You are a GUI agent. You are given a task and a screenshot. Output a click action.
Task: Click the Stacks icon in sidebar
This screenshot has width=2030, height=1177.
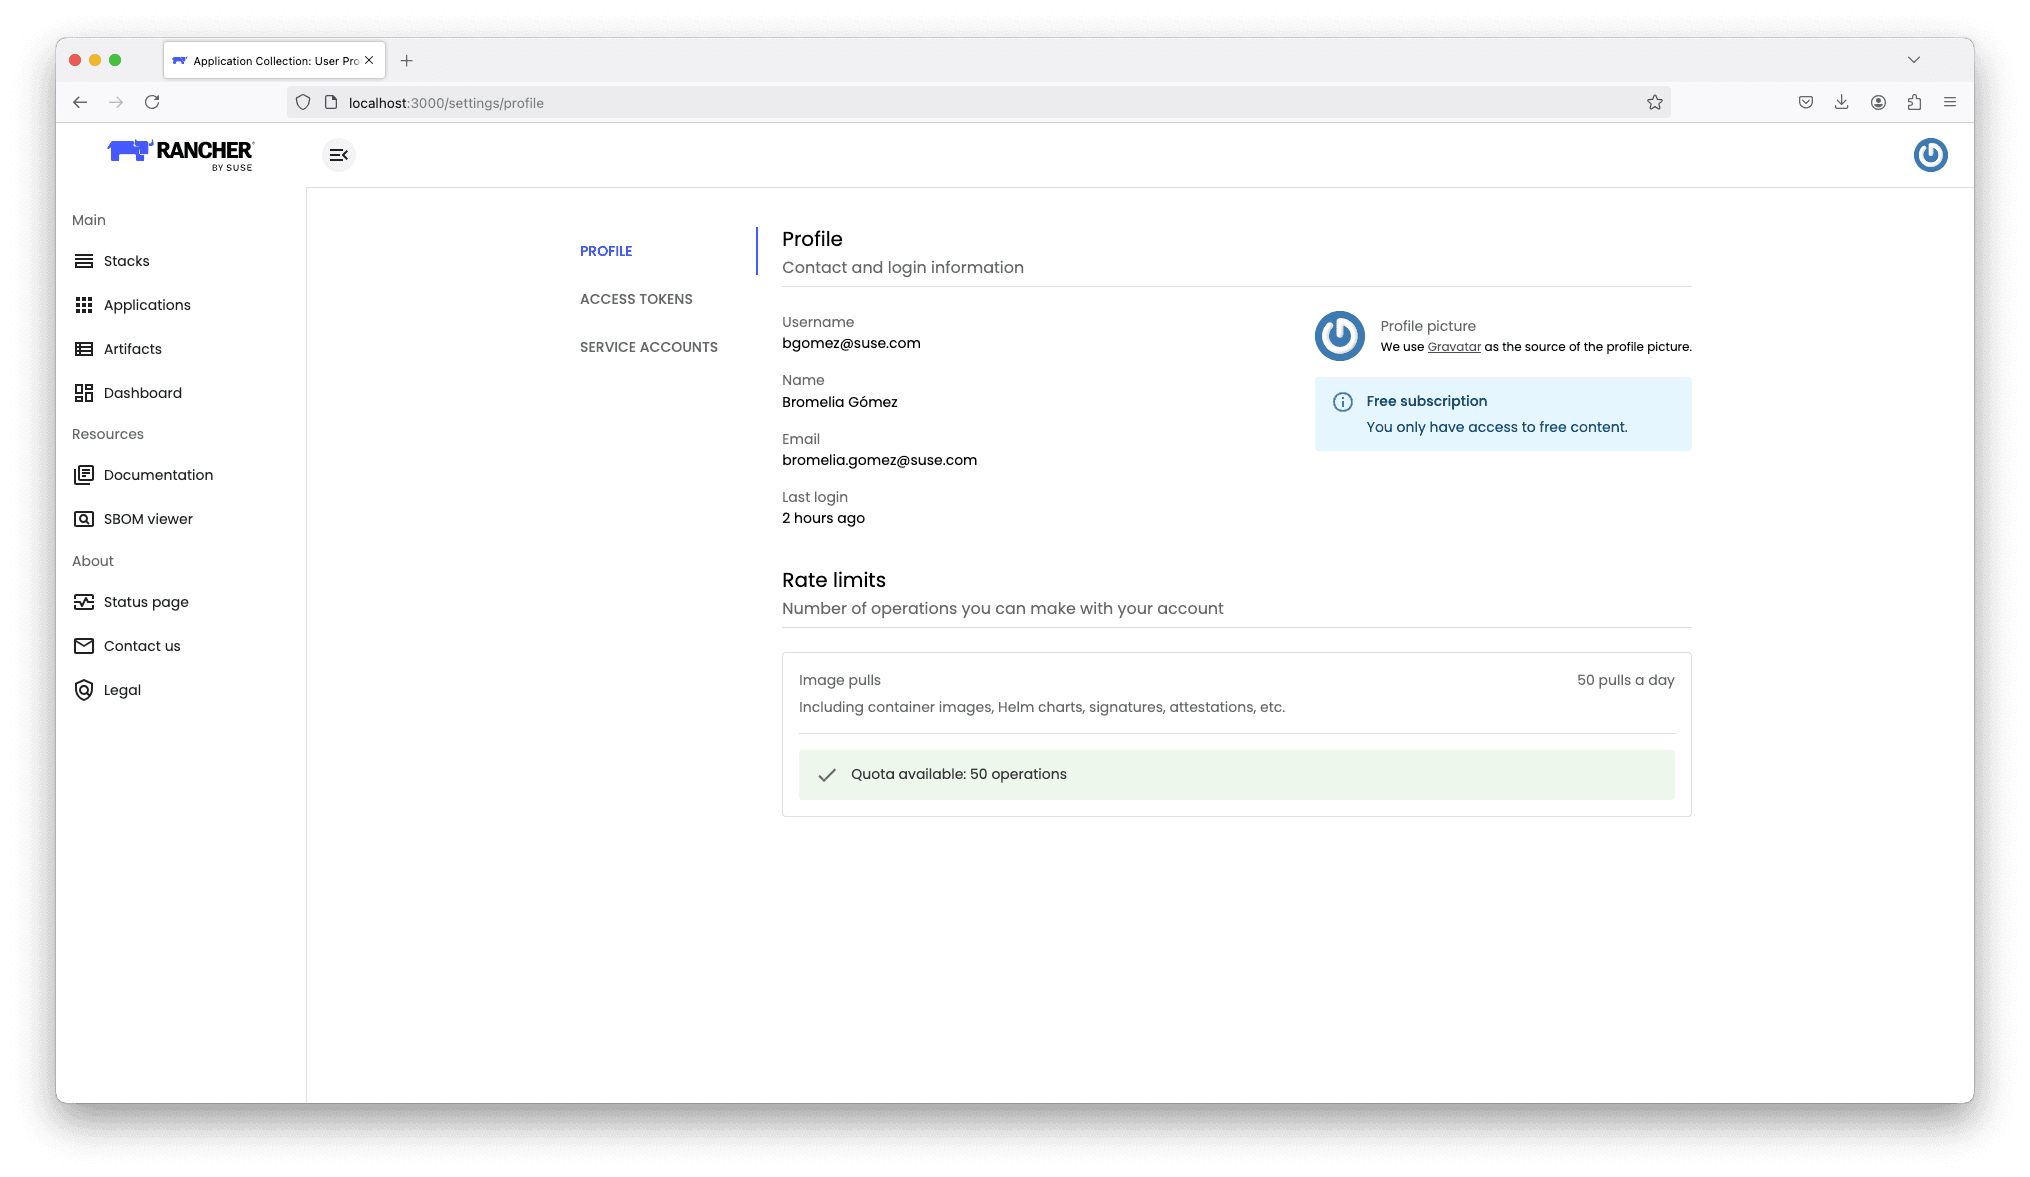(84, 261)
